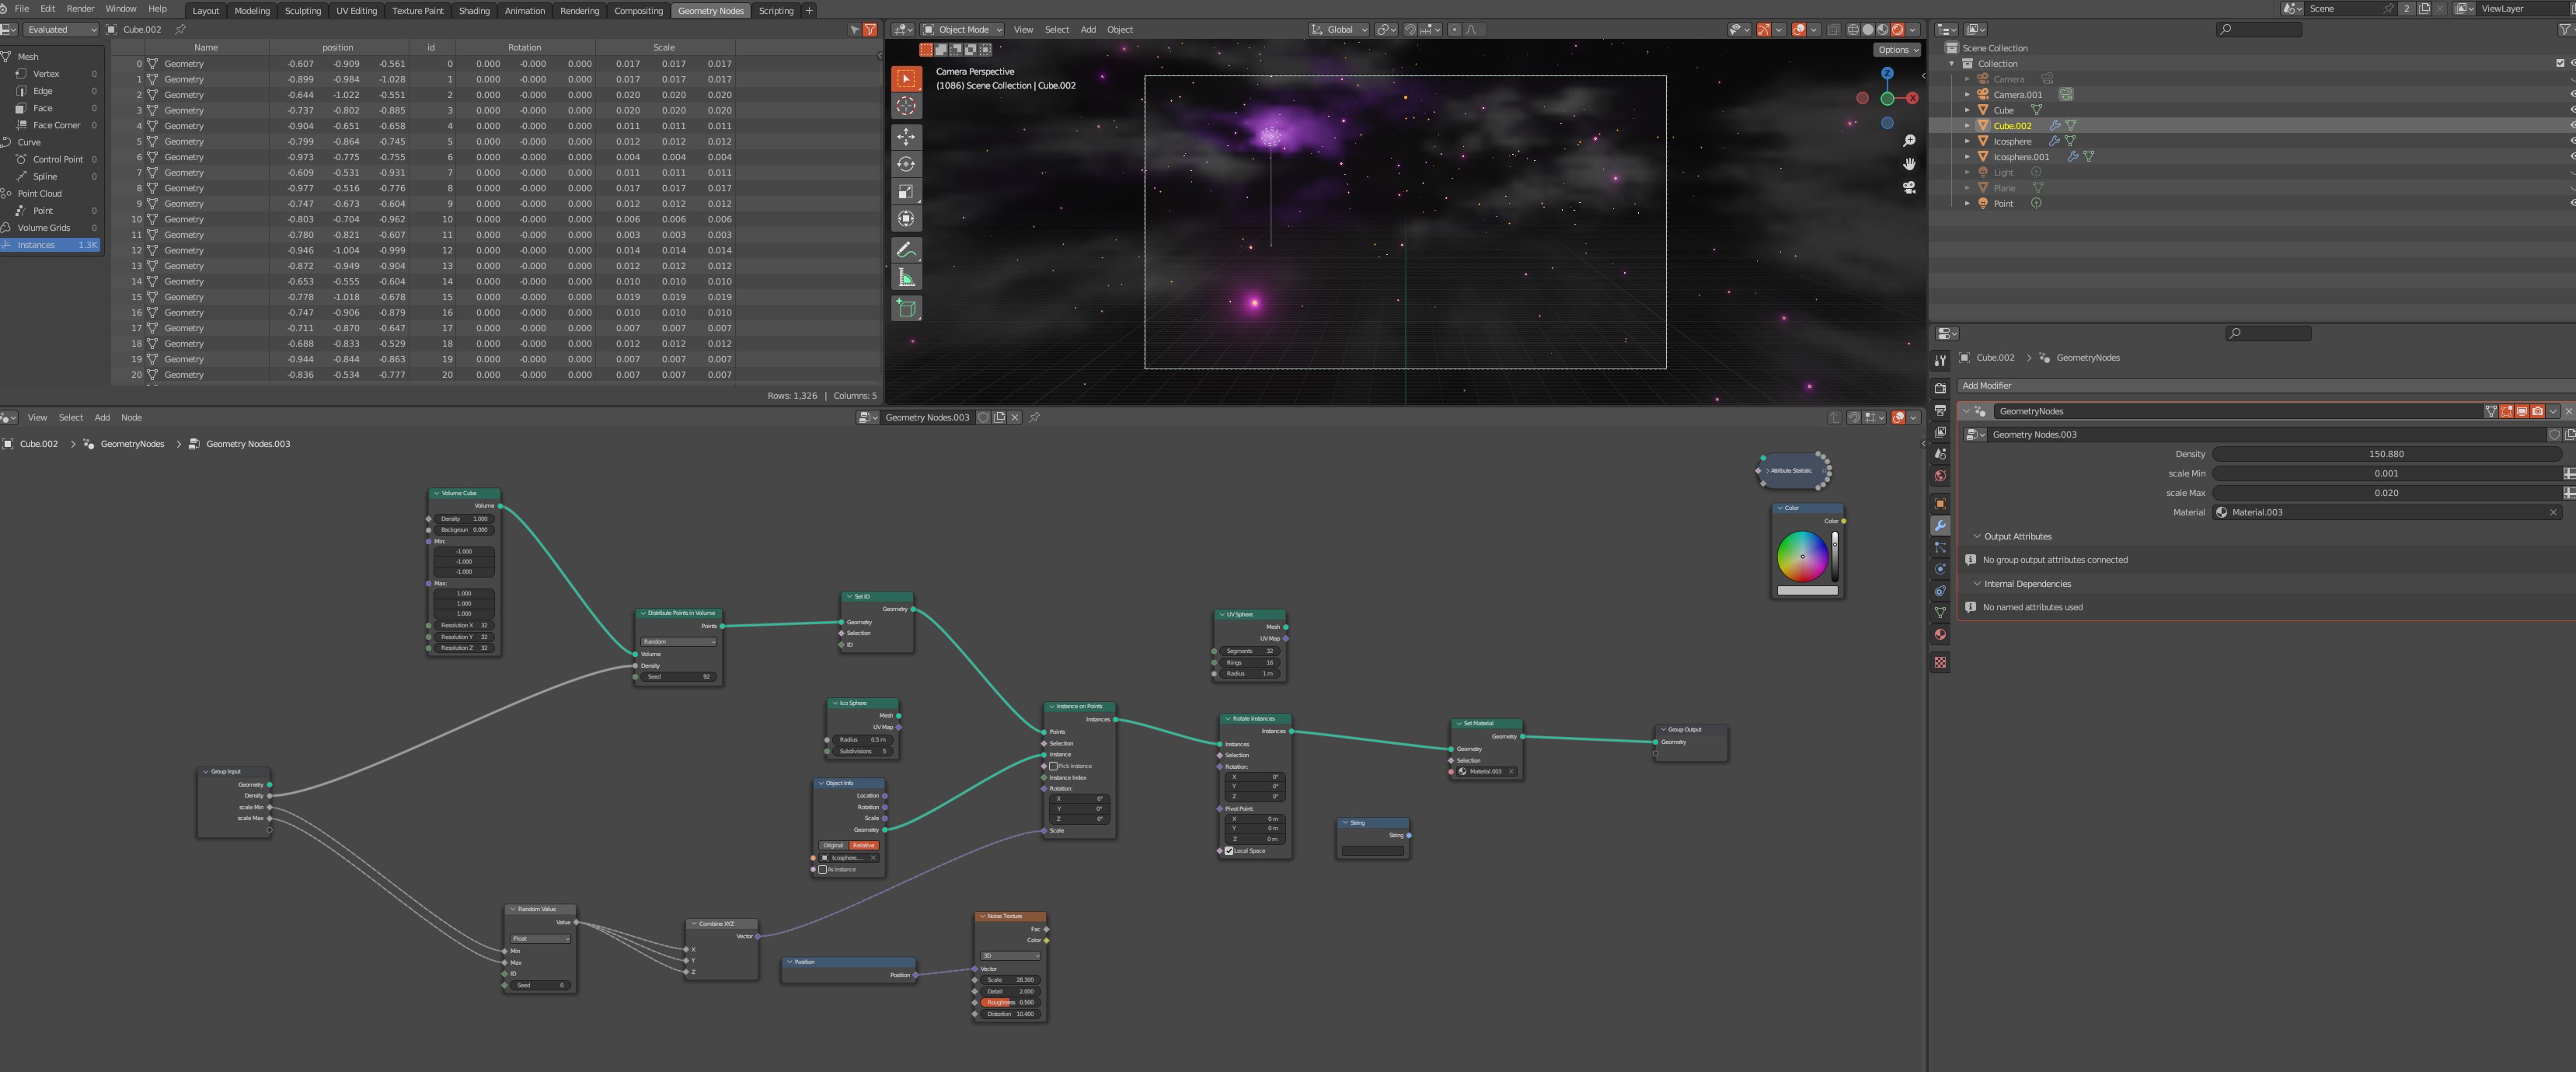Open the World properties tab
Viewport: 2576px width, 1072px height.
pos(1940,476)
